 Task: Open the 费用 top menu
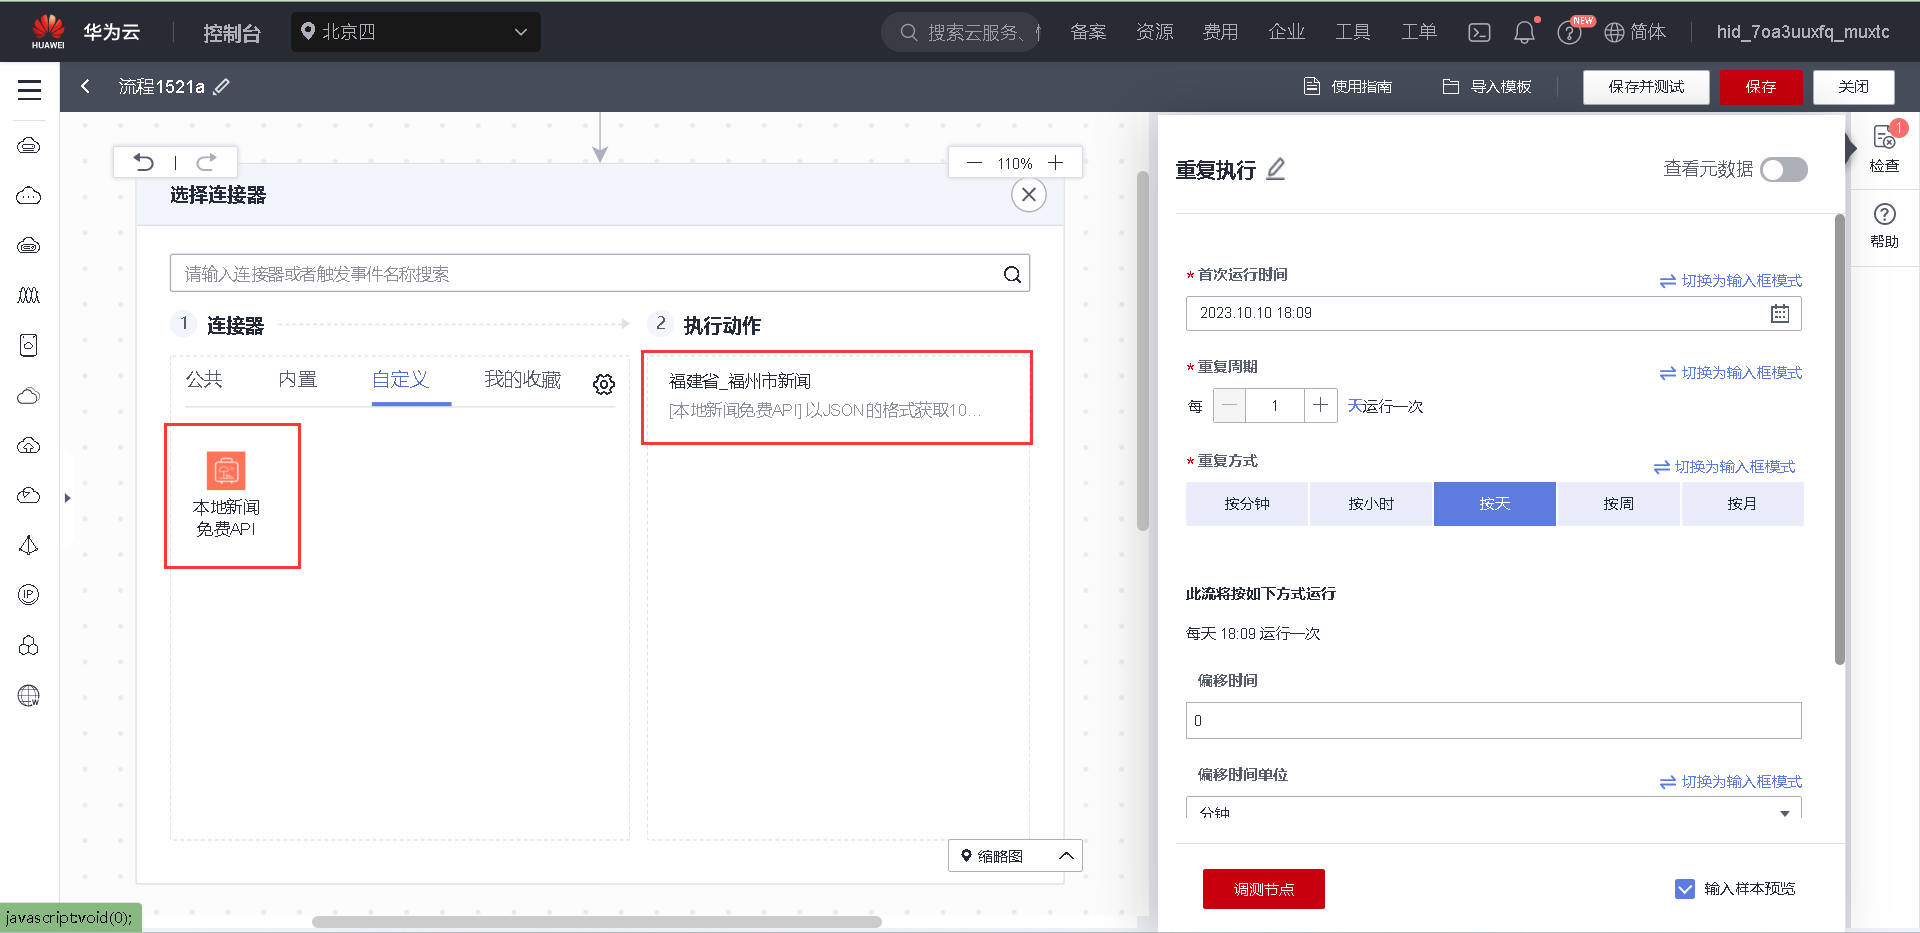coord(1220,32)
